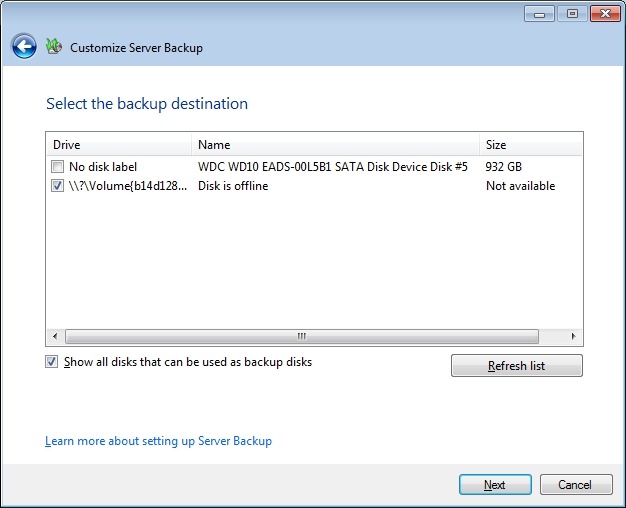Viewport: 626px width, 508px height.
Task: Uncheck the \\?\Volume drive checkbox
Action: coord(59,186)
